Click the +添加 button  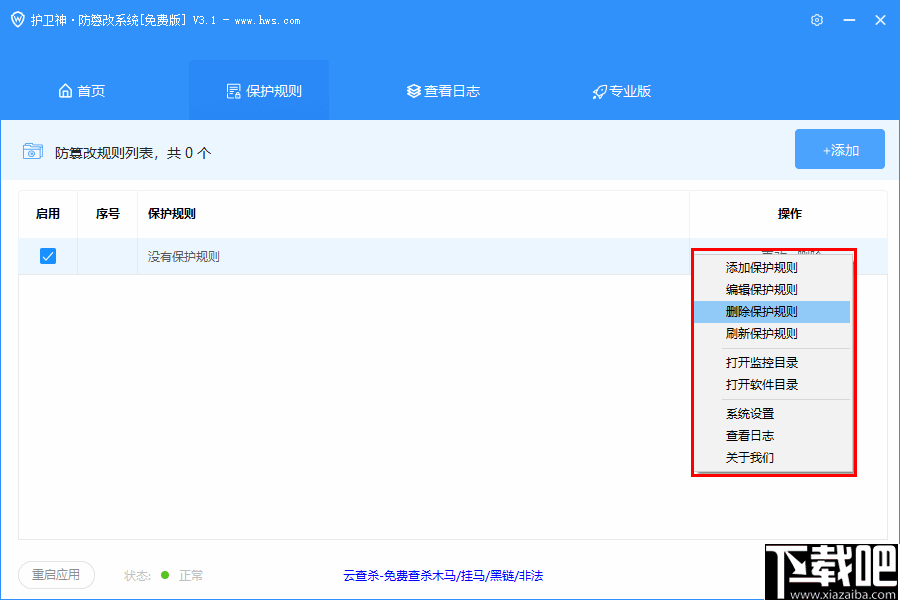pos(840,148)
